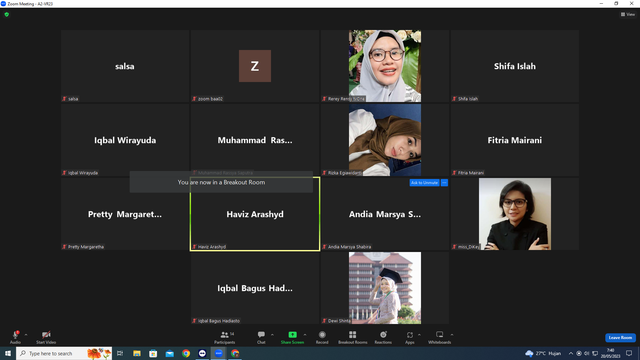Open the weather widget showing 27°C Hujan

(x=543, y=353)
